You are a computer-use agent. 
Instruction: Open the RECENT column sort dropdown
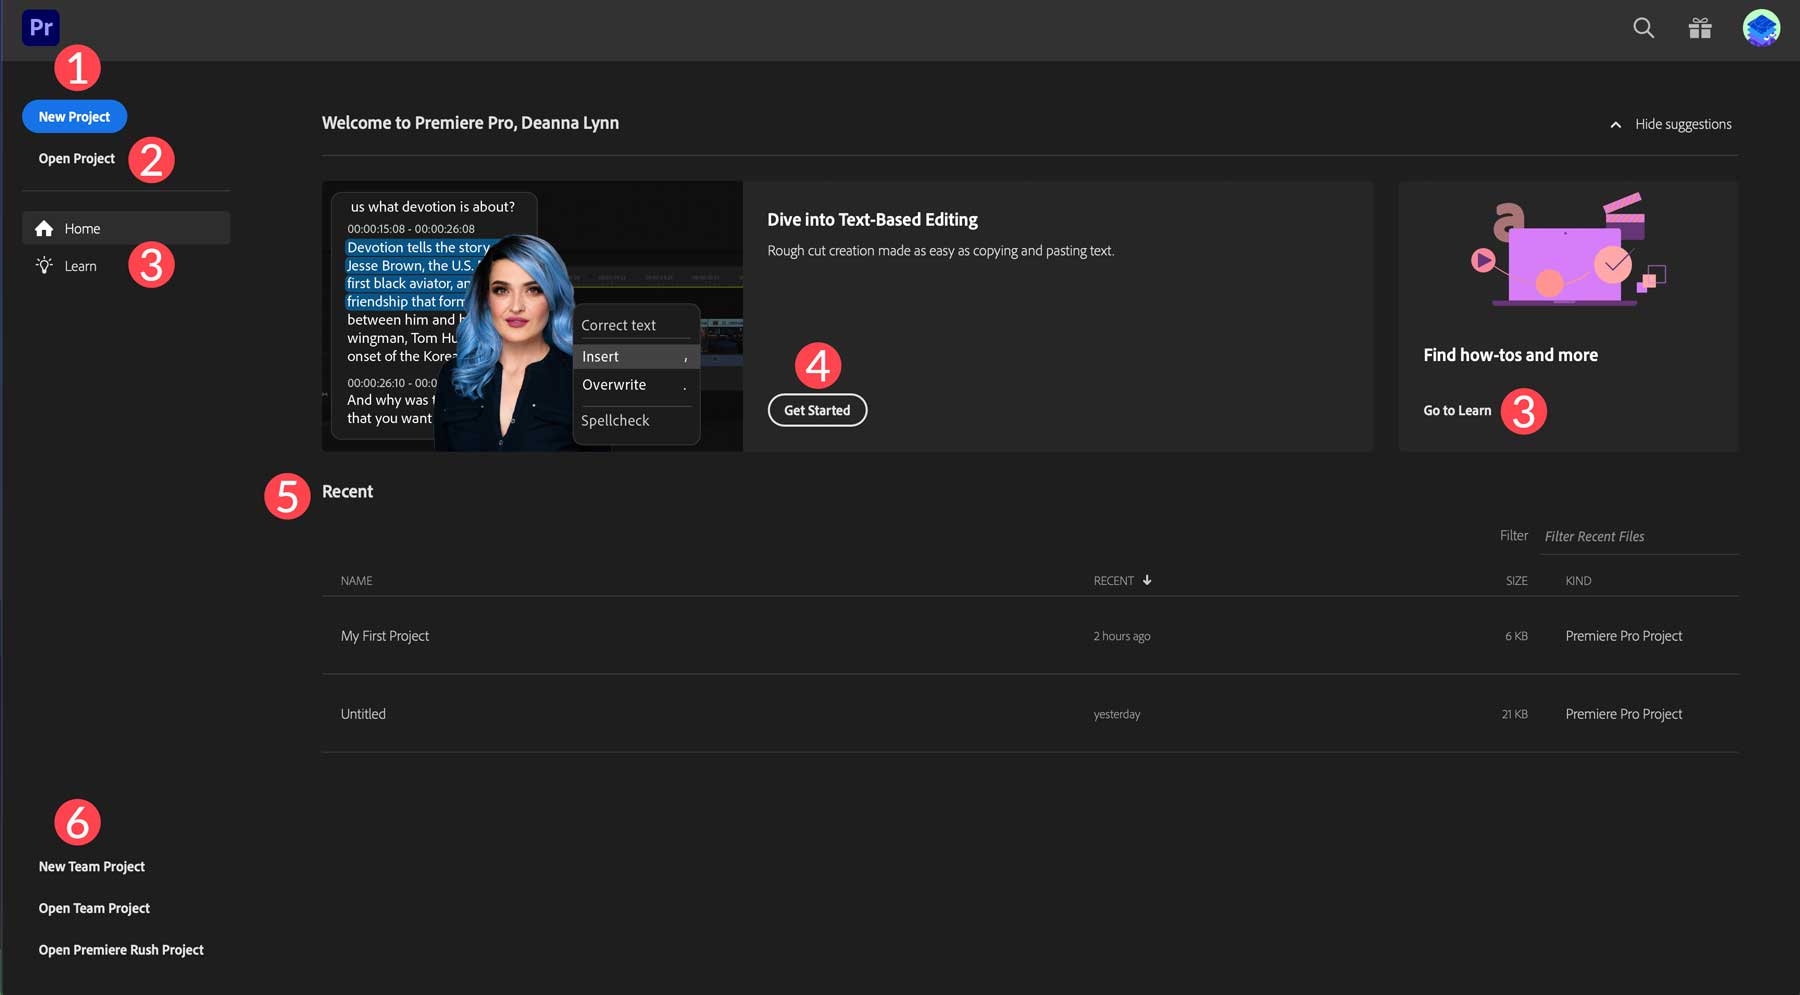[x=1115, y=580]
